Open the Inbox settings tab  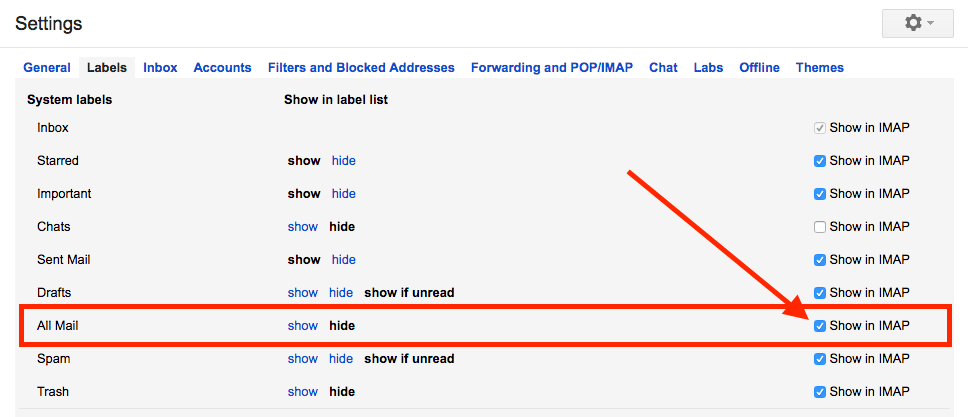(x=160, y=68)
